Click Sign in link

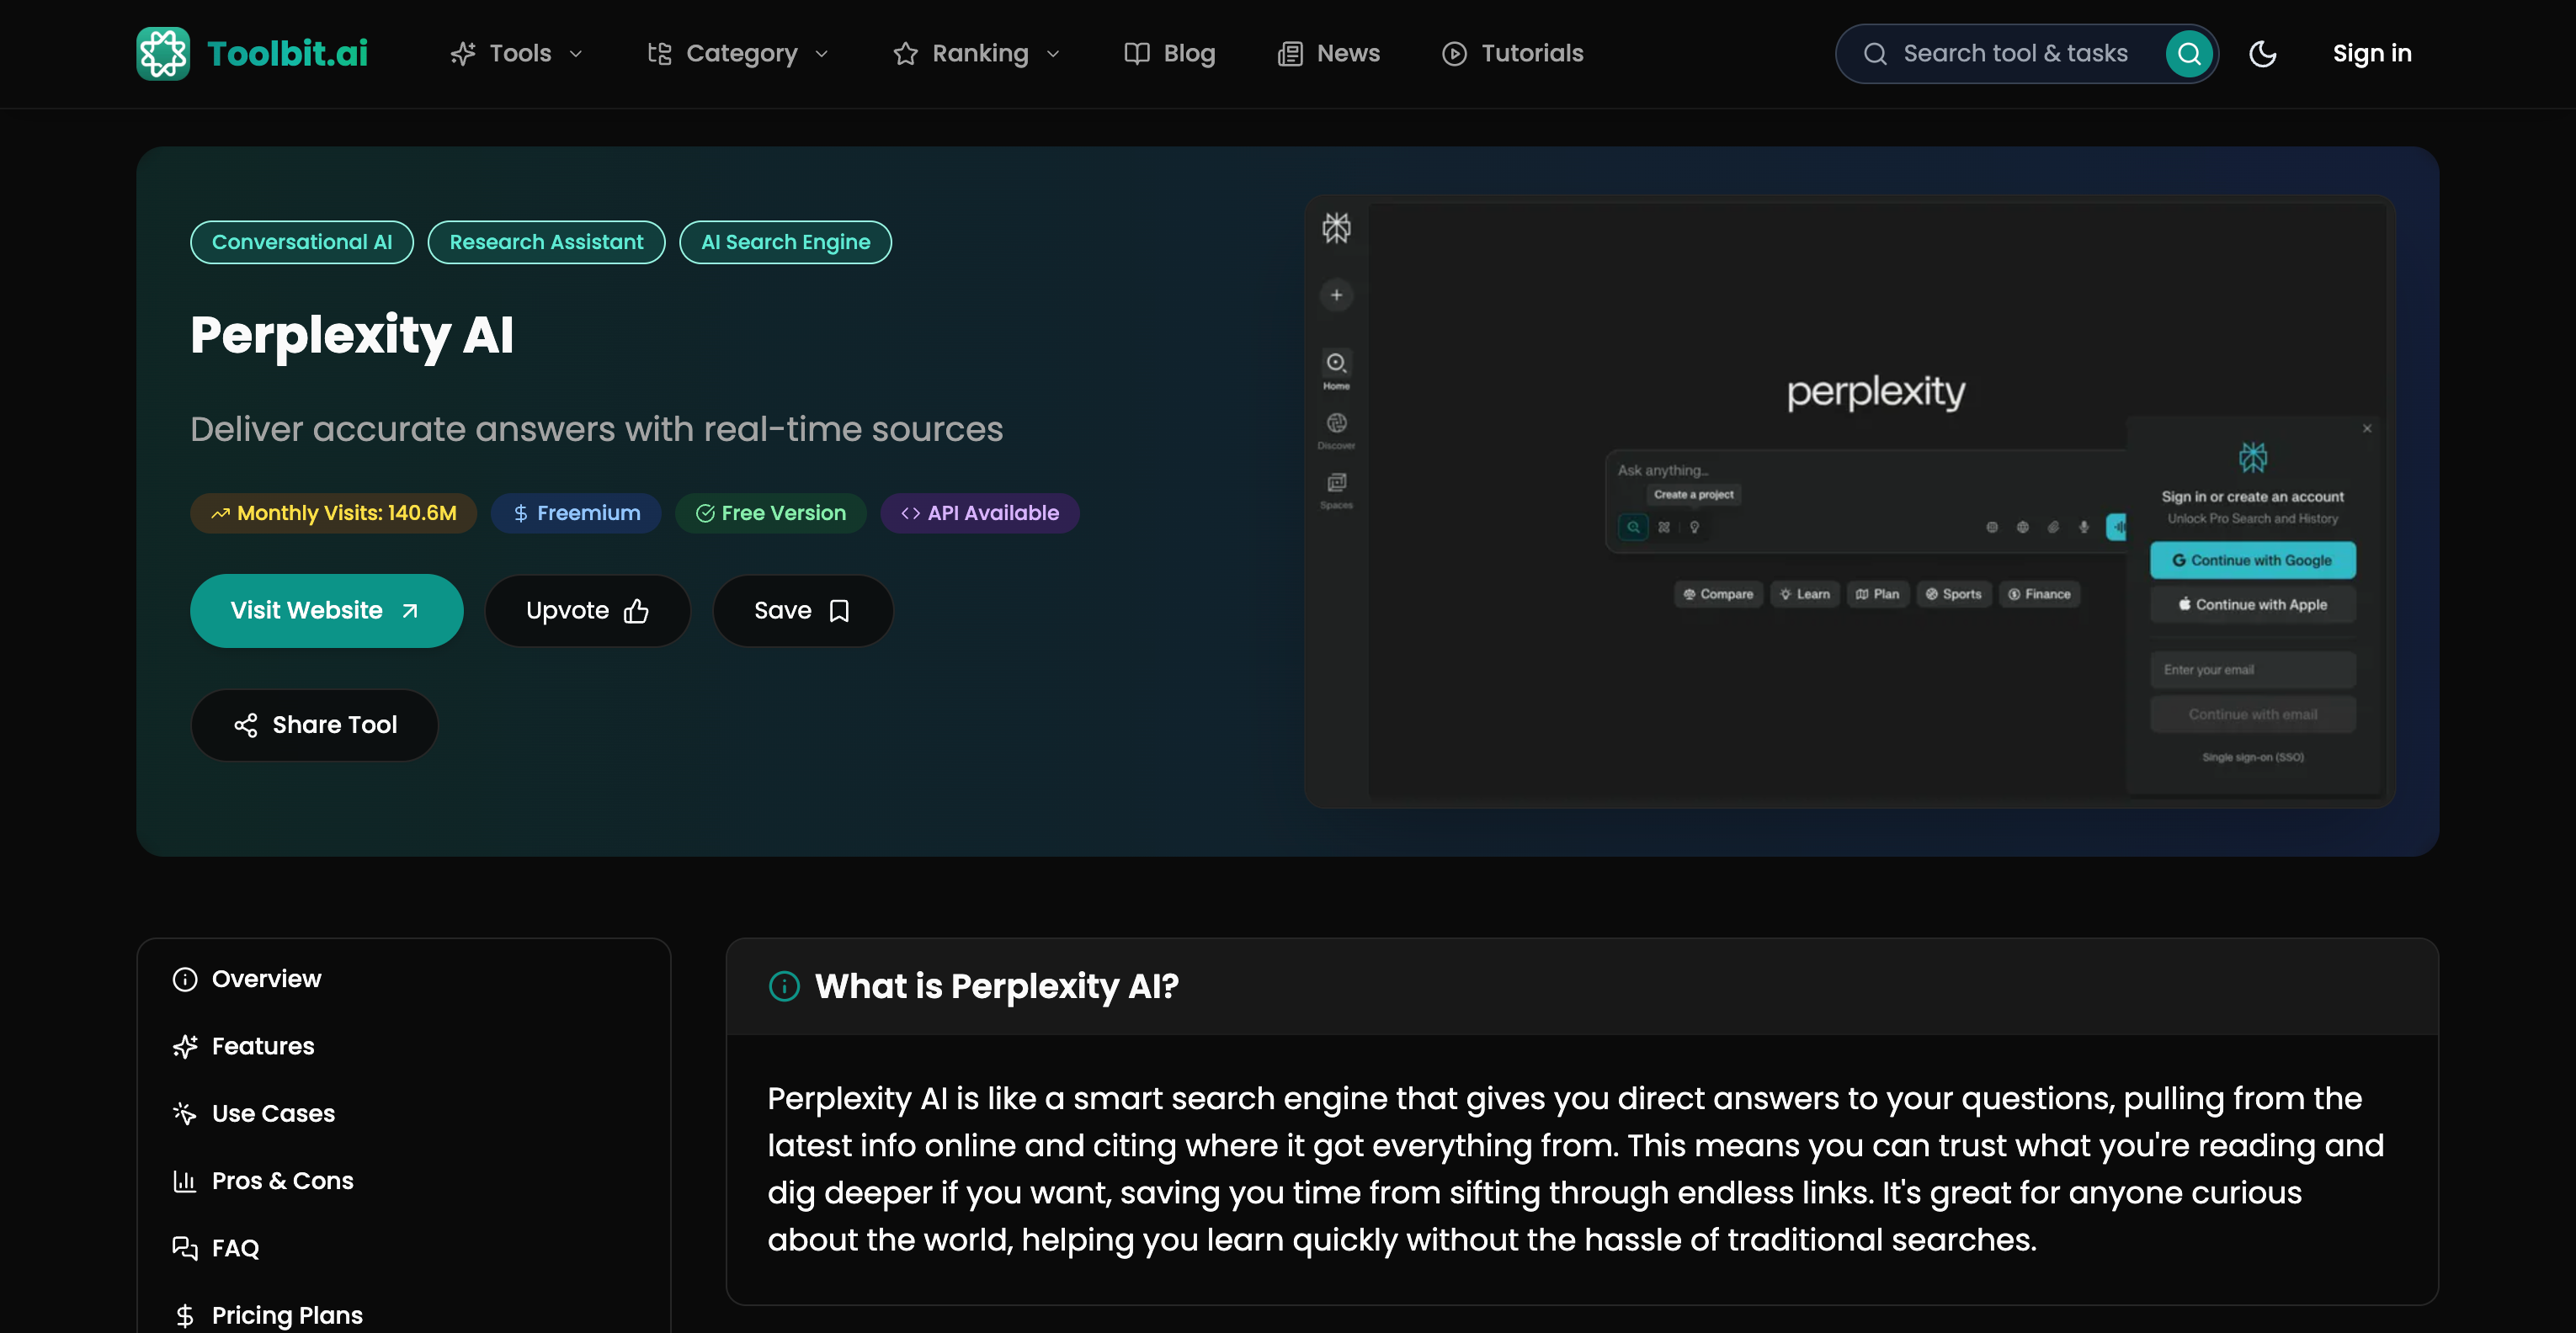point(2372,53)
